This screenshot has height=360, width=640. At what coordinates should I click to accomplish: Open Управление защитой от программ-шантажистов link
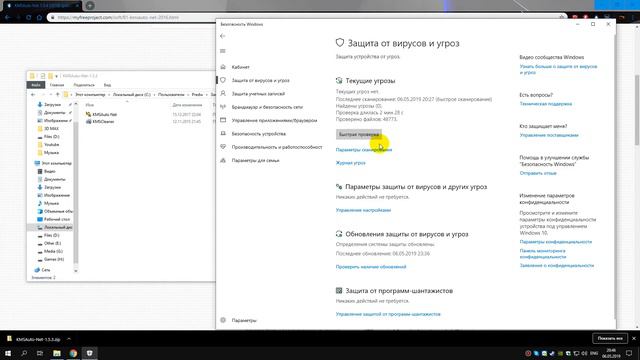click(388, 314)
